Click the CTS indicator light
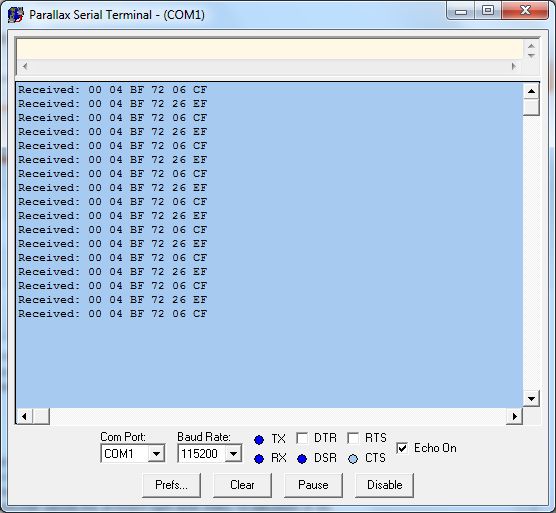 (x=353, y=459)
